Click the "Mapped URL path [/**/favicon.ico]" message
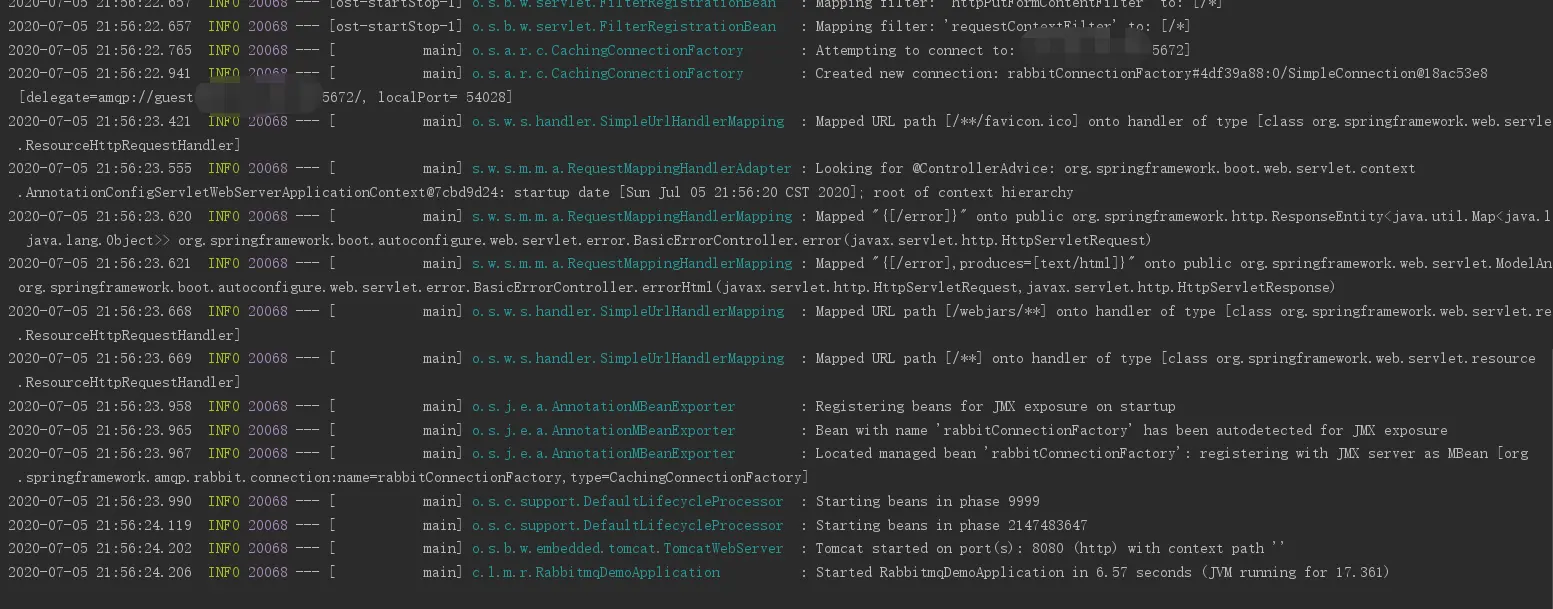 (1183, 121)
